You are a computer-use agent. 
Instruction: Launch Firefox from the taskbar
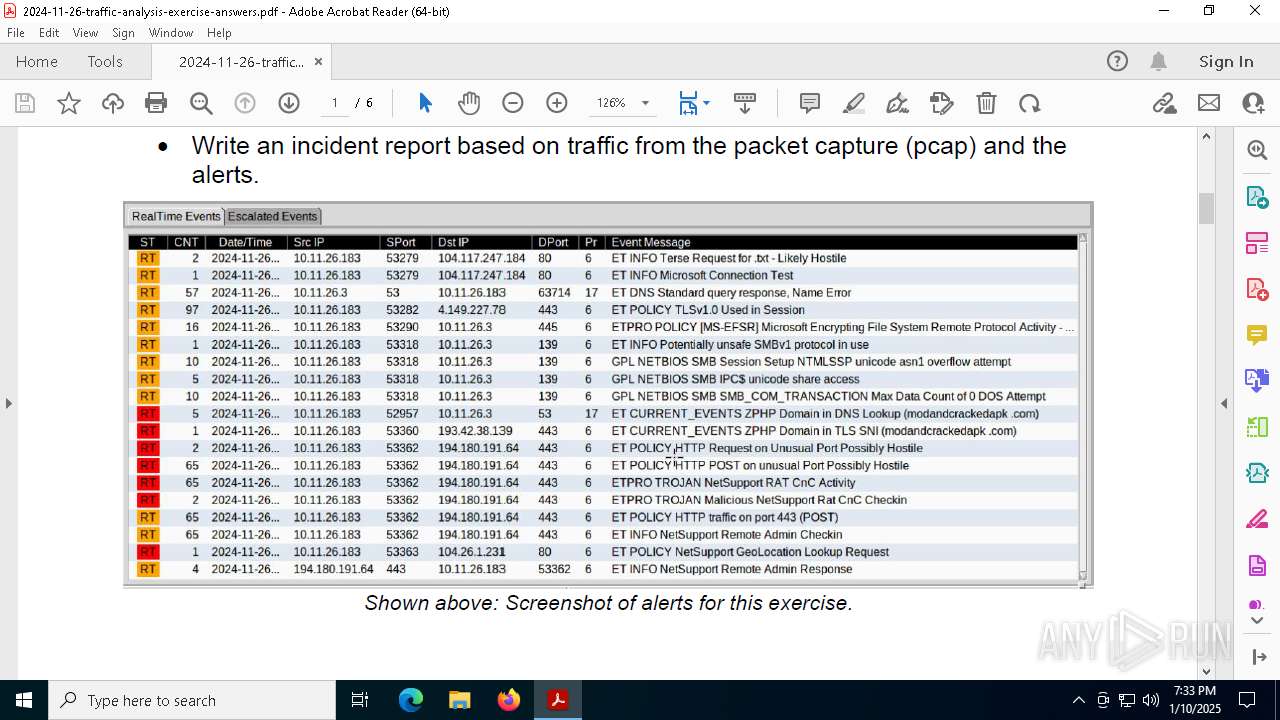tap(509, 700)
